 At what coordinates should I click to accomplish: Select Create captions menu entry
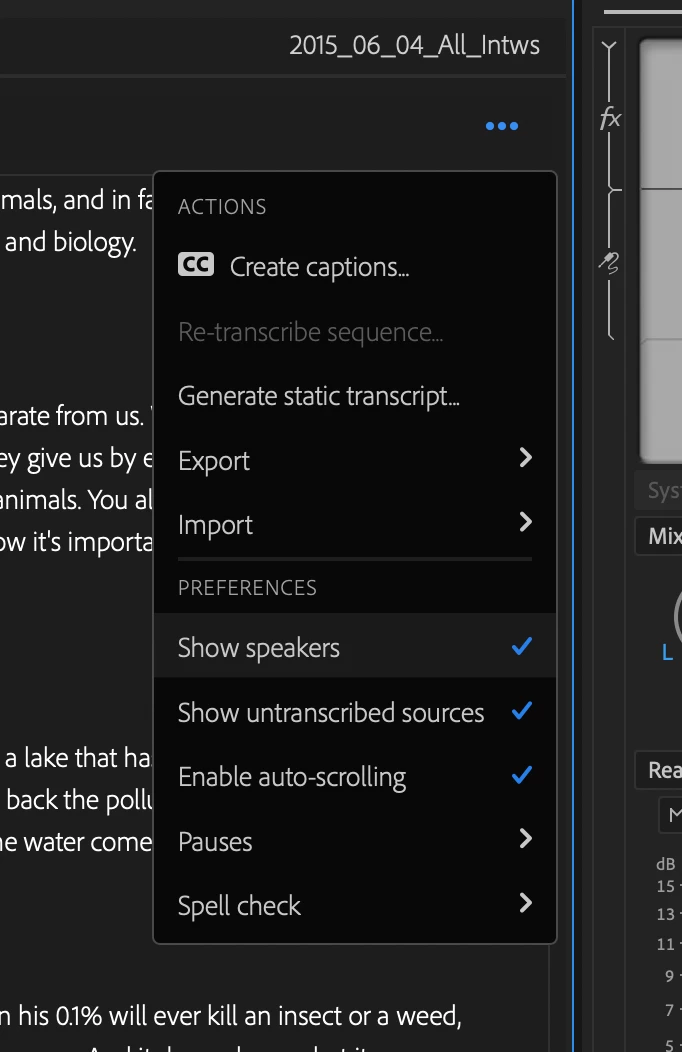pos(319,267)
